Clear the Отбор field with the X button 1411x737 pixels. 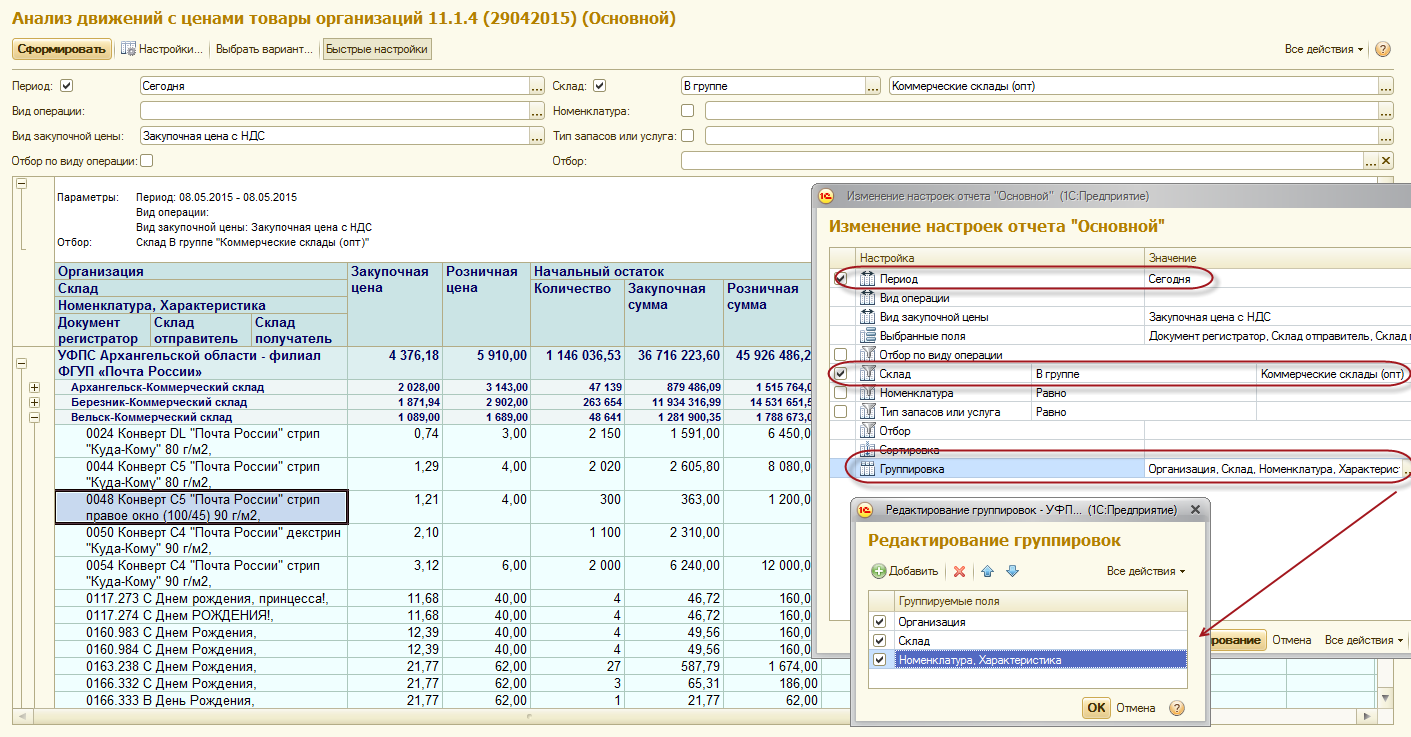1386,161
